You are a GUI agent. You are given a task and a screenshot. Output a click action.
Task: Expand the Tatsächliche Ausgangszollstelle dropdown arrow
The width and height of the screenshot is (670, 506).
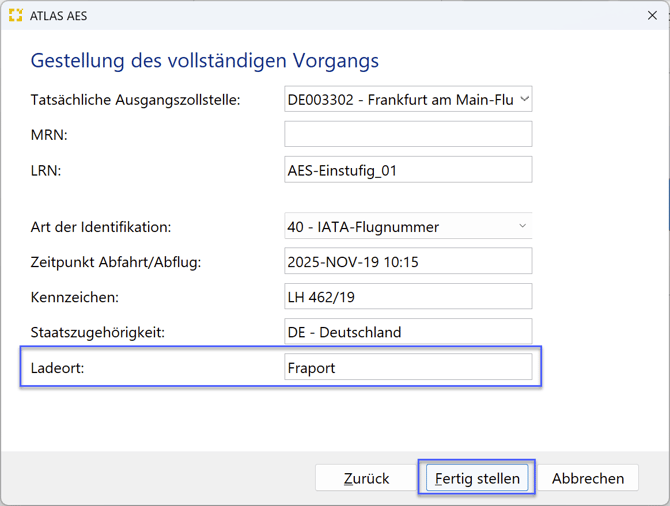[x=524, y=99]
